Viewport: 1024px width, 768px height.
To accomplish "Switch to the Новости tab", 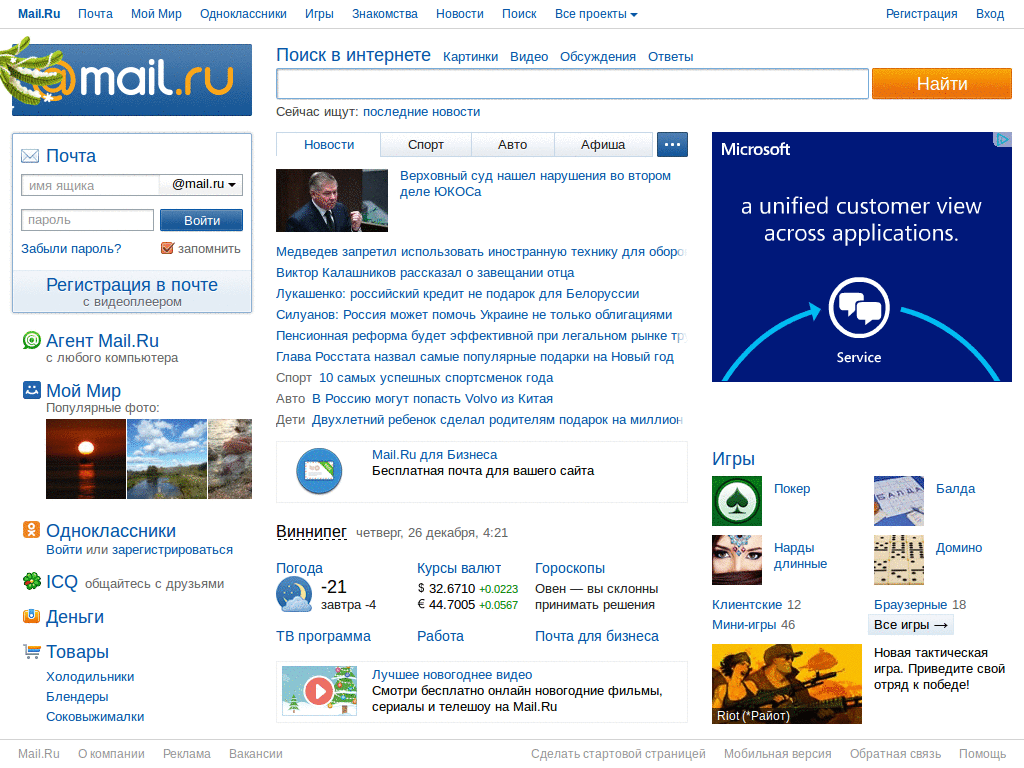I will pos(328,144).
